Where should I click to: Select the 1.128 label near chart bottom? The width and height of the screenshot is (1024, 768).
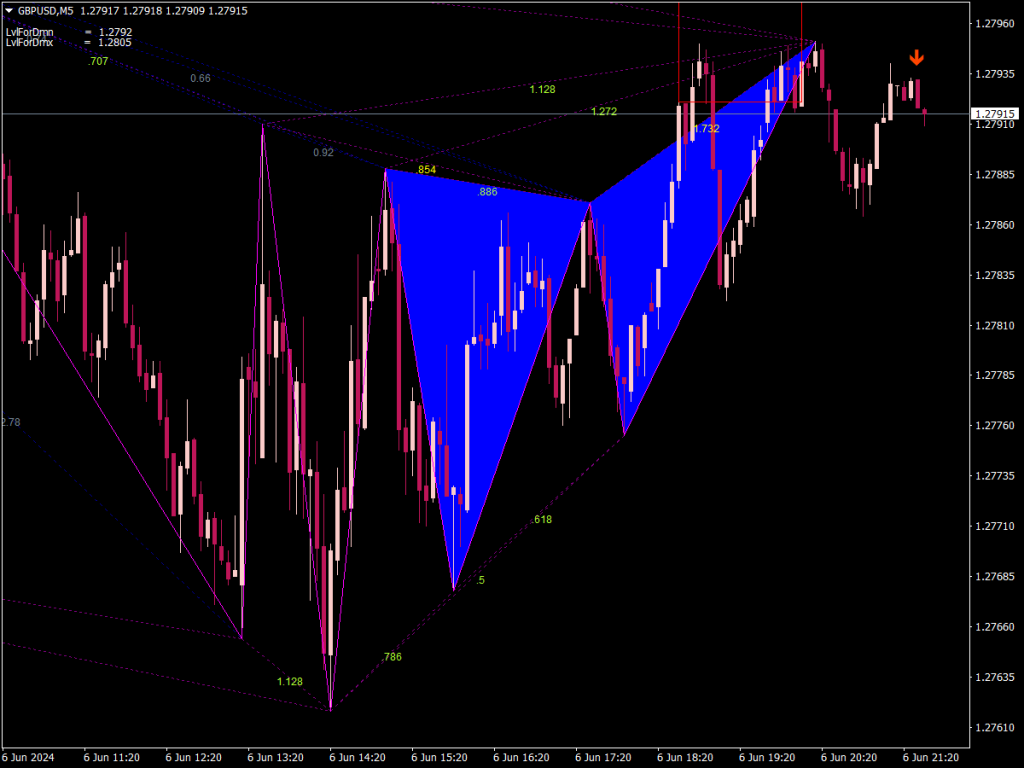pos(288,679)
